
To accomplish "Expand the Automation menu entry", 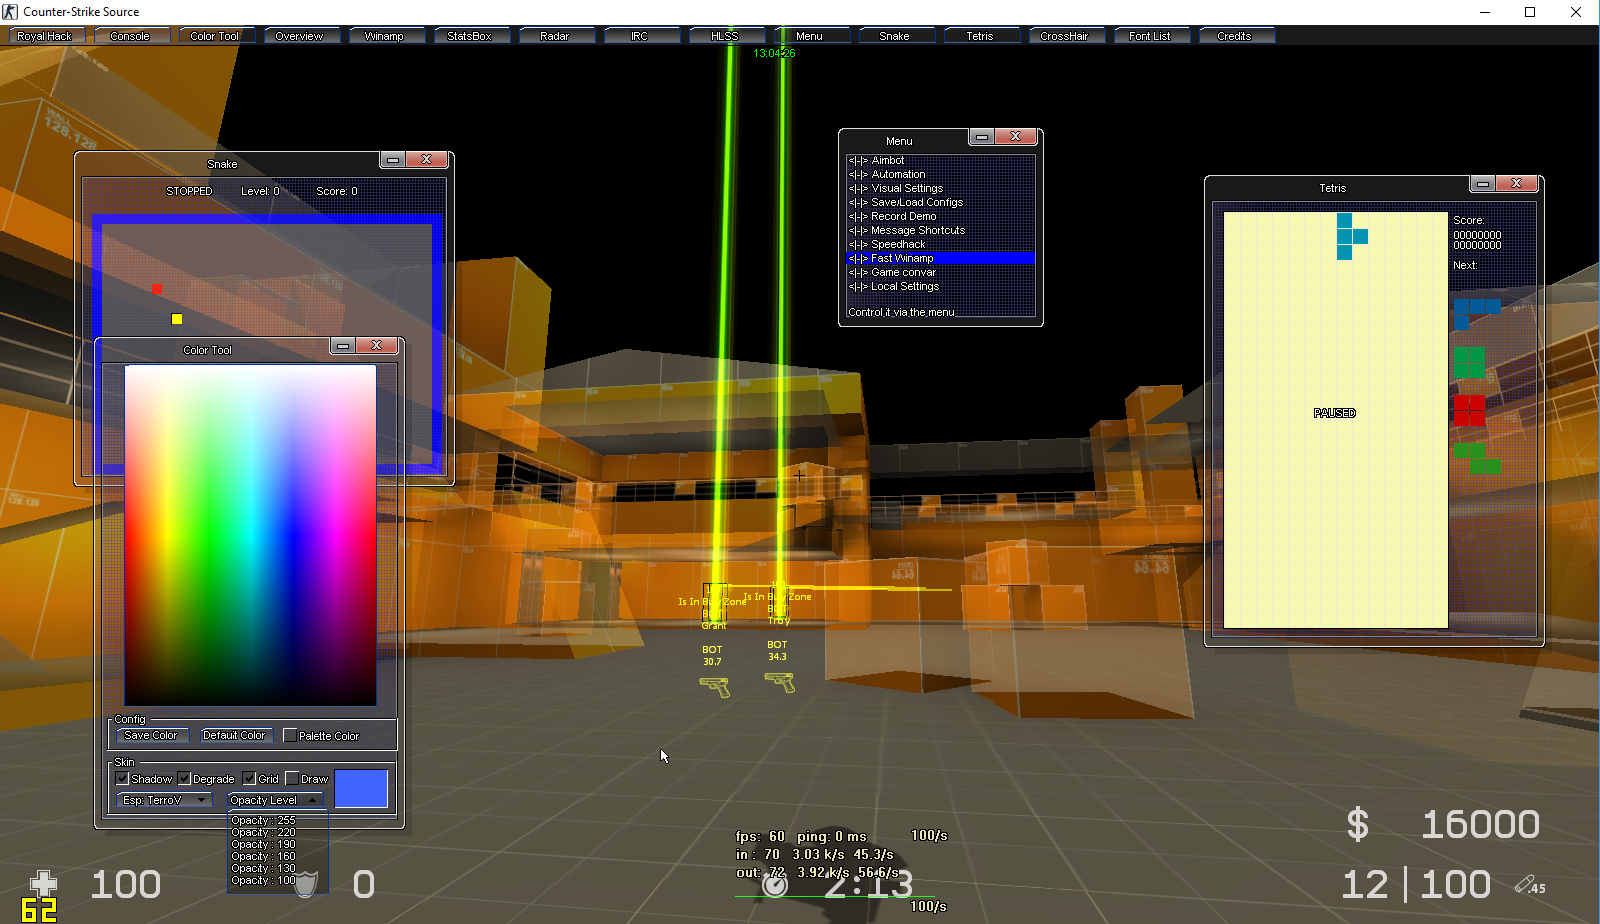I will click(940, 174).
